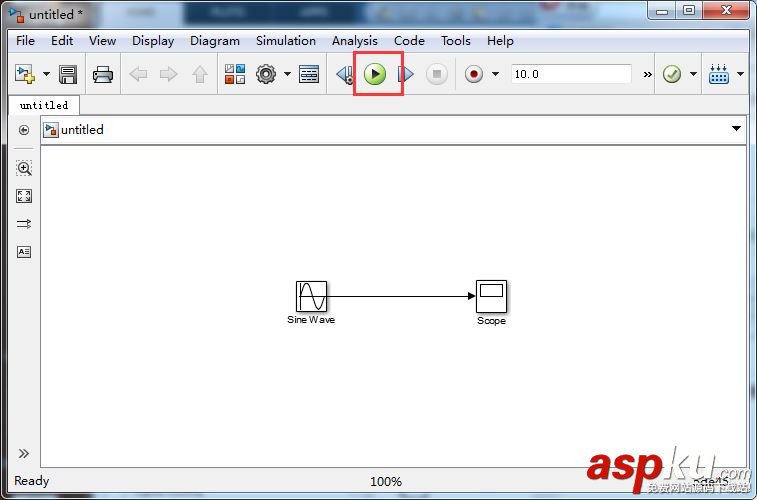Open the Analysis menu
Image resolution: width=757 pixels, height=500 pixels.
point(355,42)
